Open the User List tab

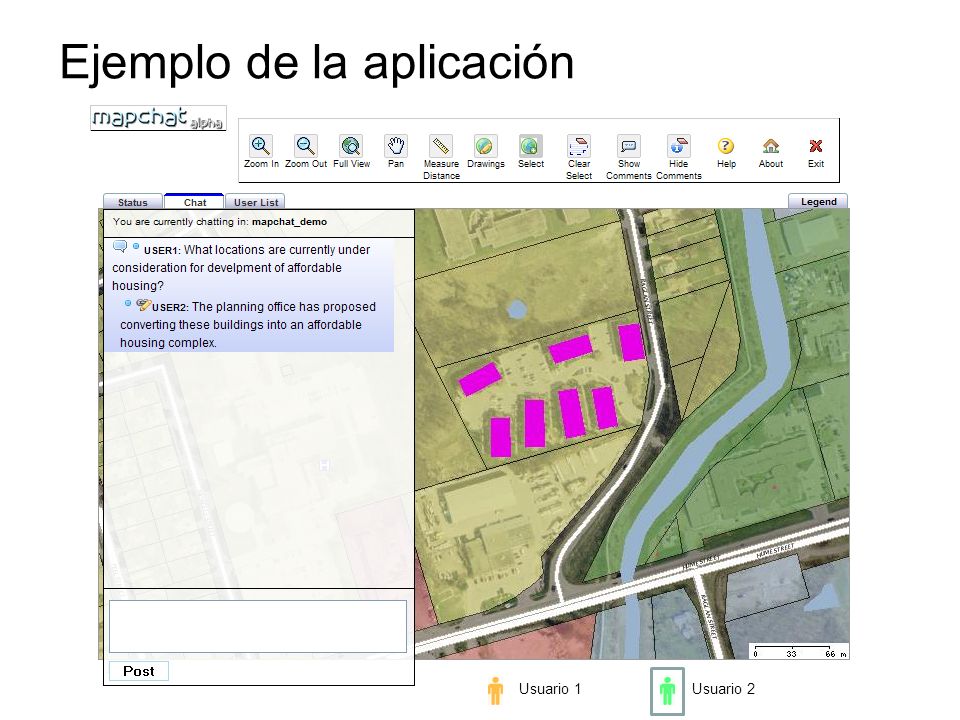(256, 202)
